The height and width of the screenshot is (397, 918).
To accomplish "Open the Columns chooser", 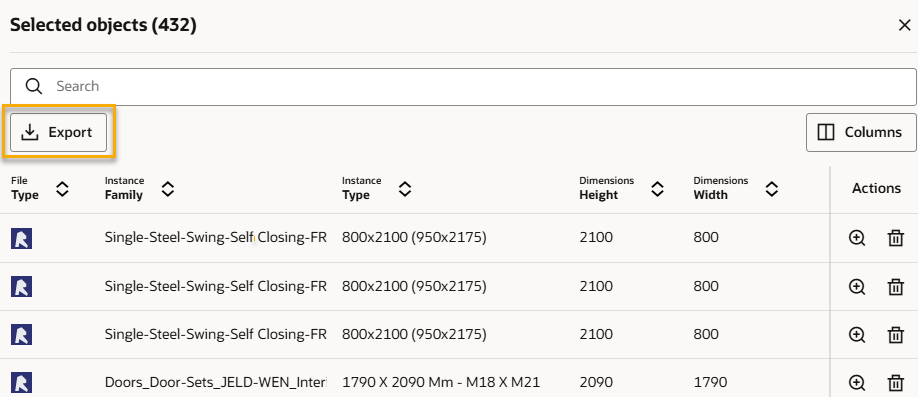I will pos(861,132).
